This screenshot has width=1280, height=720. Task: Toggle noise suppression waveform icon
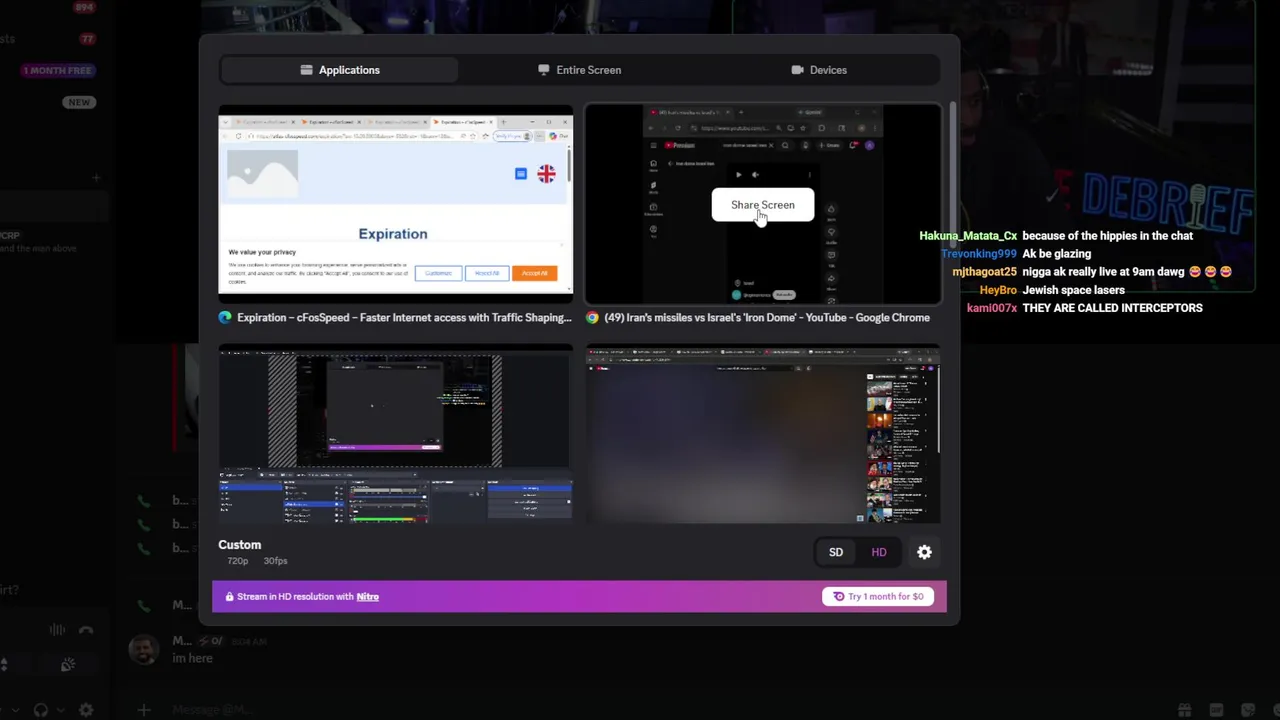coord(57,630)
